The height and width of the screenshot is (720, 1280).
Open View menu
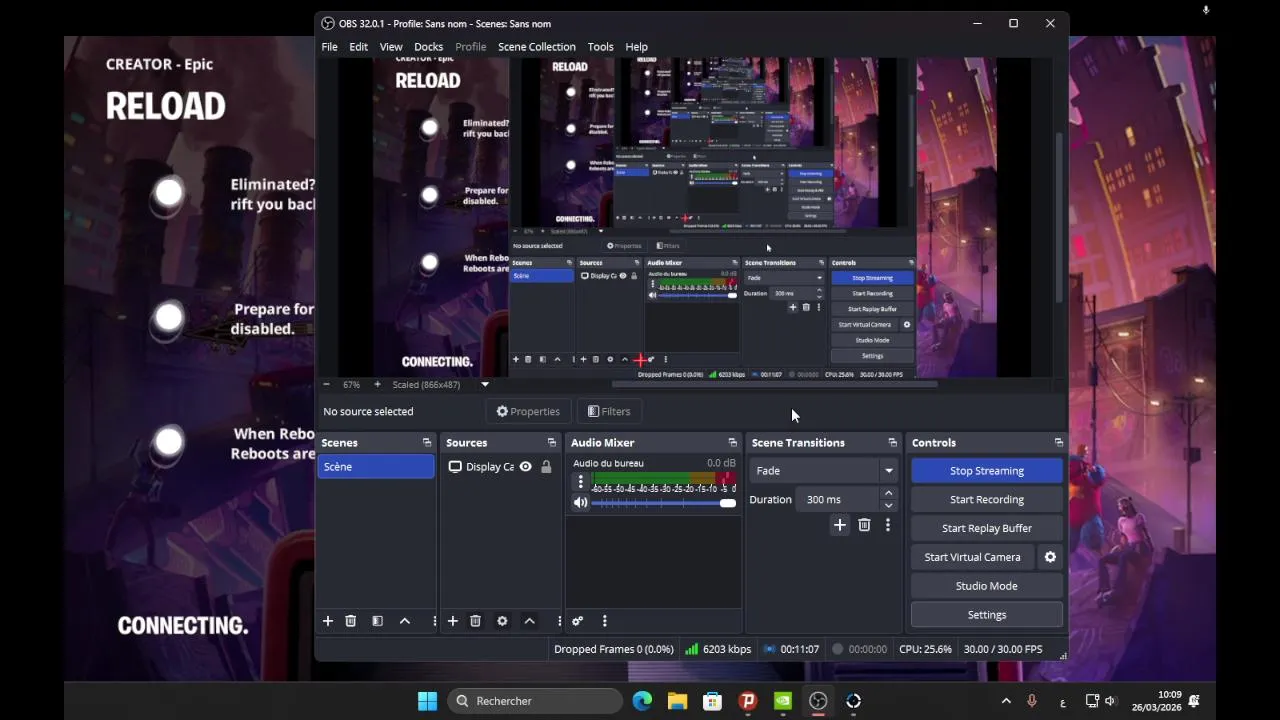pyautogui.click(x=391, y=47)
